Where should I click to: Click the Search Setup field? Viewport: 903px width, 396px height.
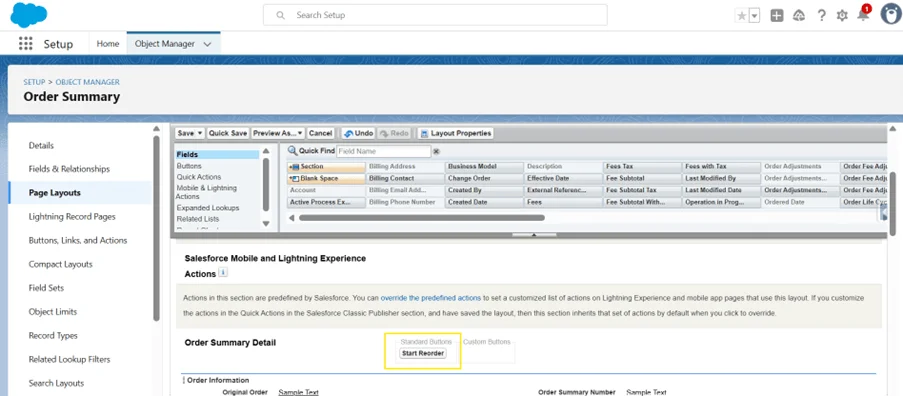(435, 15)
